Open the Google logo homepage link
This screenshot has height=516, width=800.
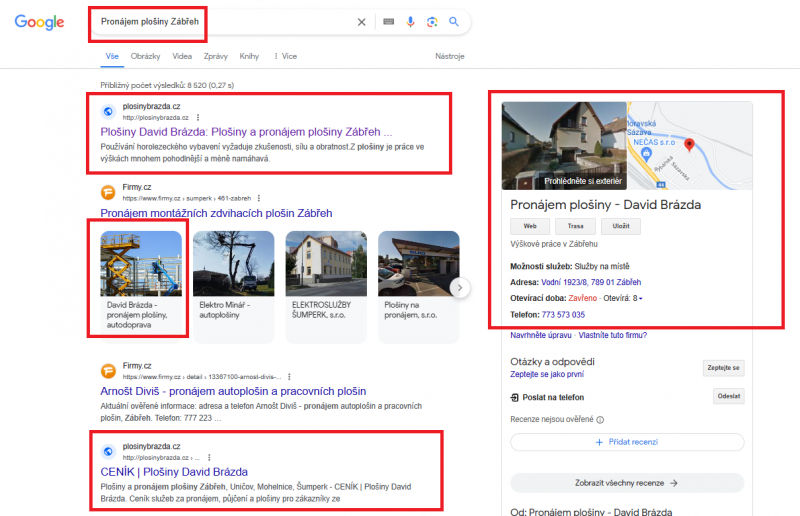tap(39, 22)
